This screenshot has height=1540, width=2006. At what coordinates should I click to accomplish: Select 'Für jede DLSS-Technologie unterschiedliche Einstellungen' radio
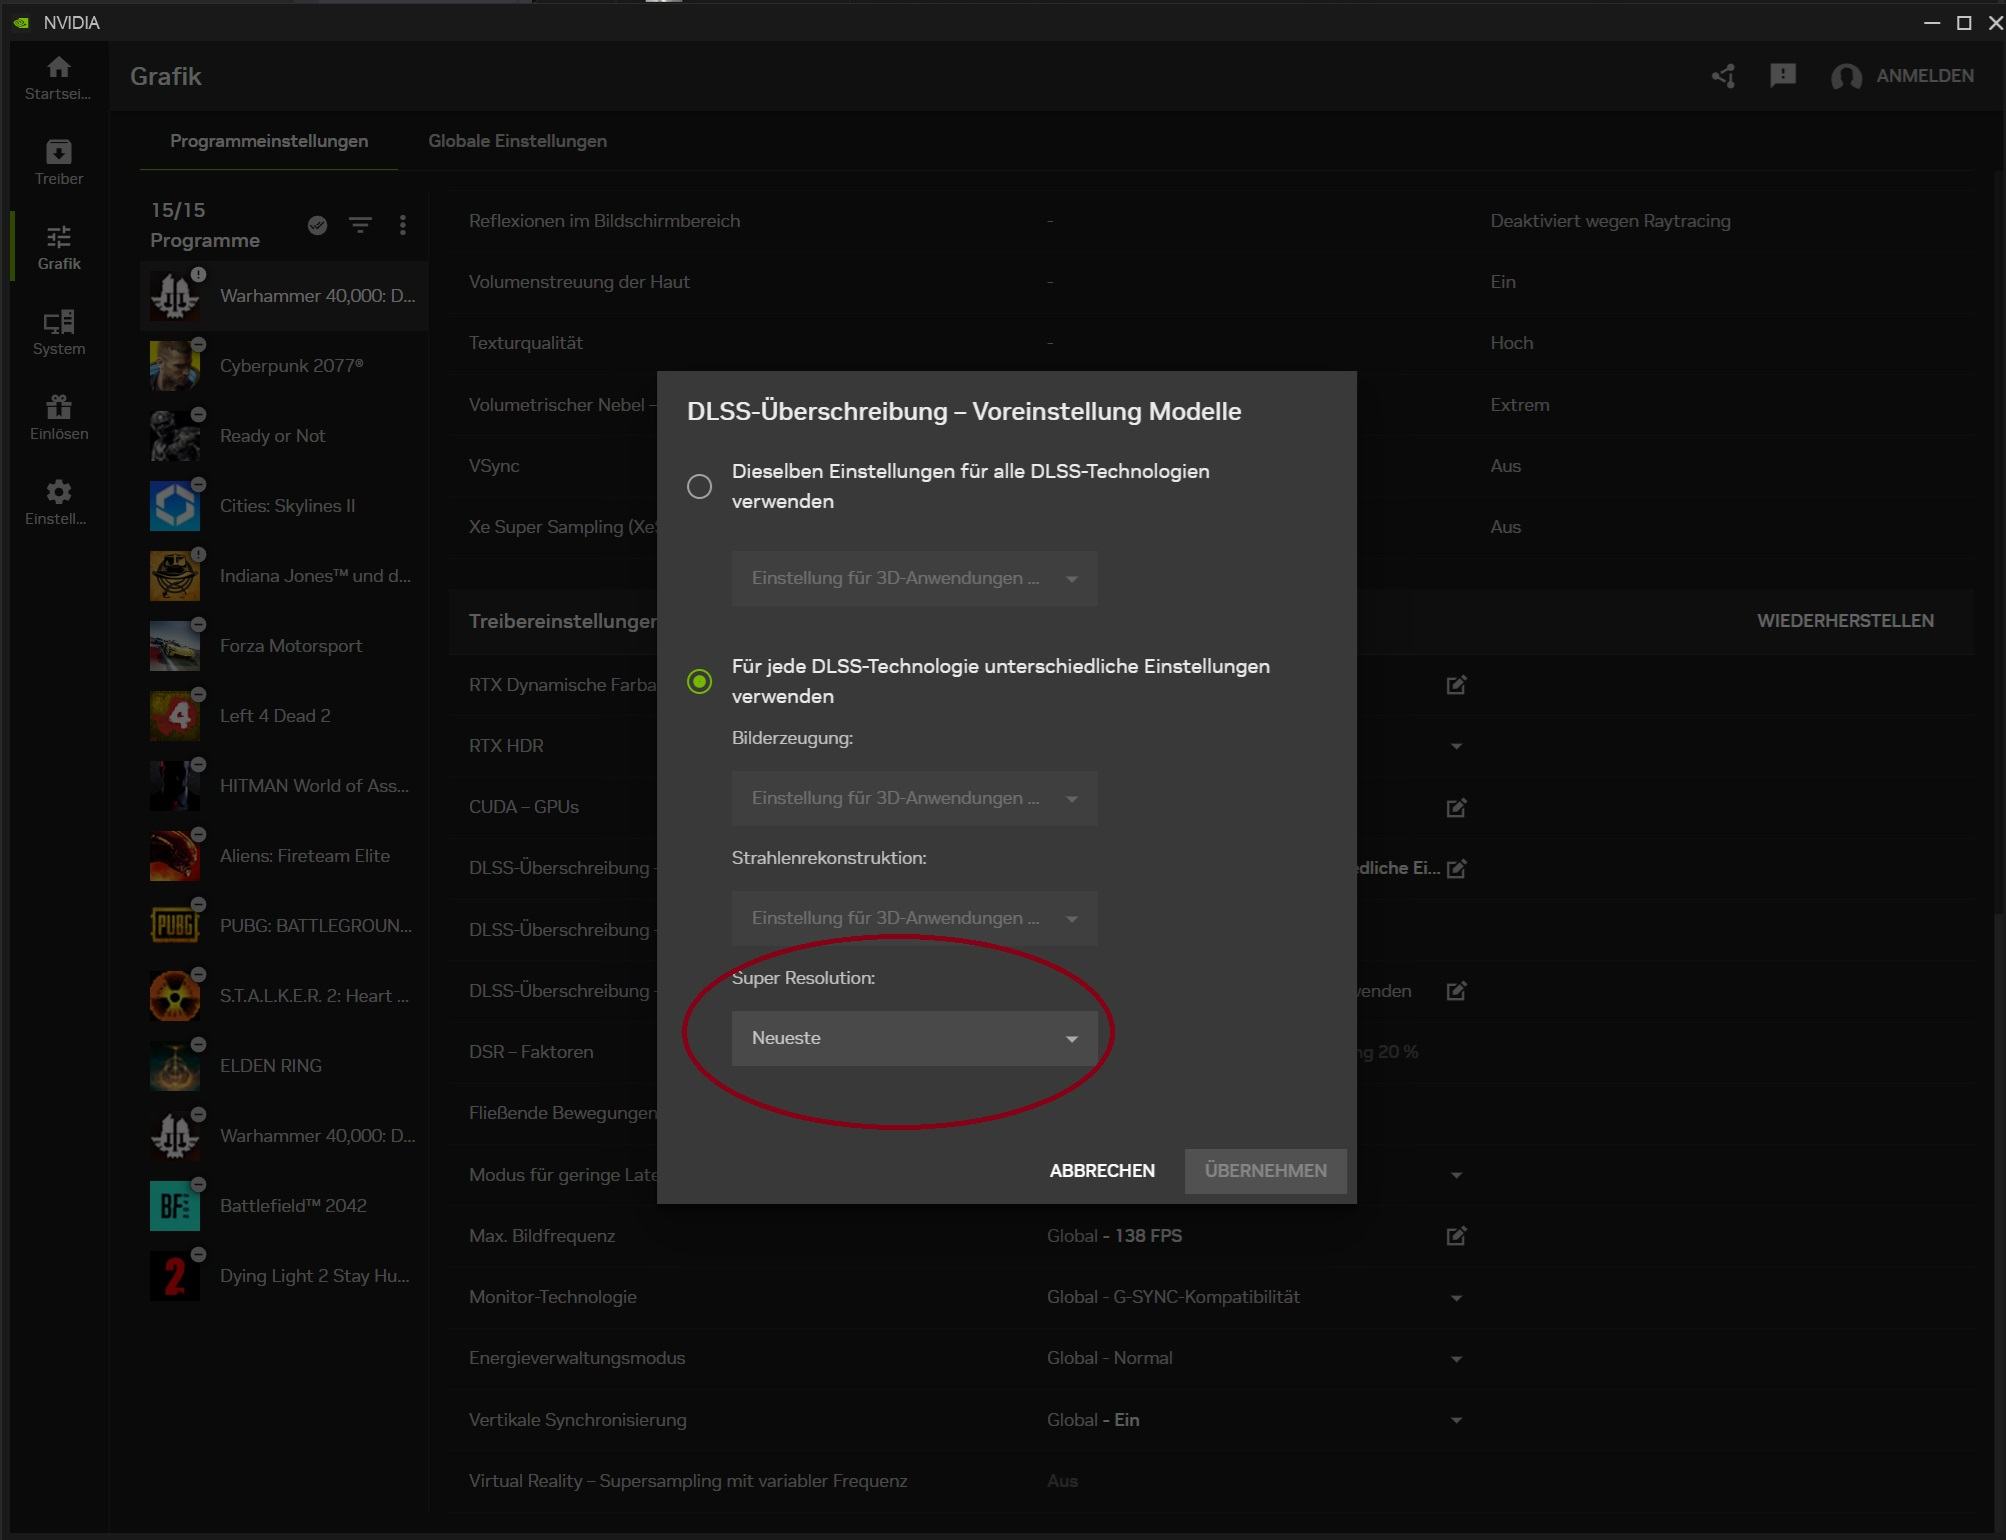pos(700,682)
